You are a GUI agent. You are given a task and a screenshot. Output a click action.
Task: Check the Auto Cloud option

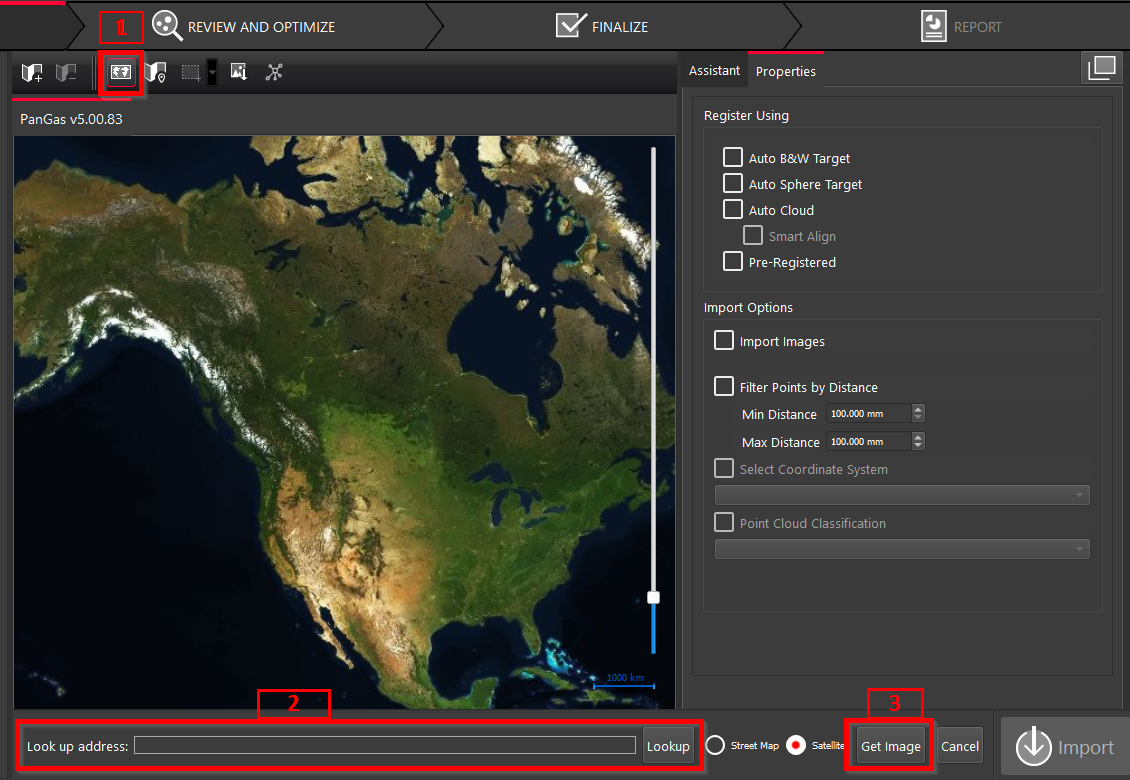coord(733,210)
